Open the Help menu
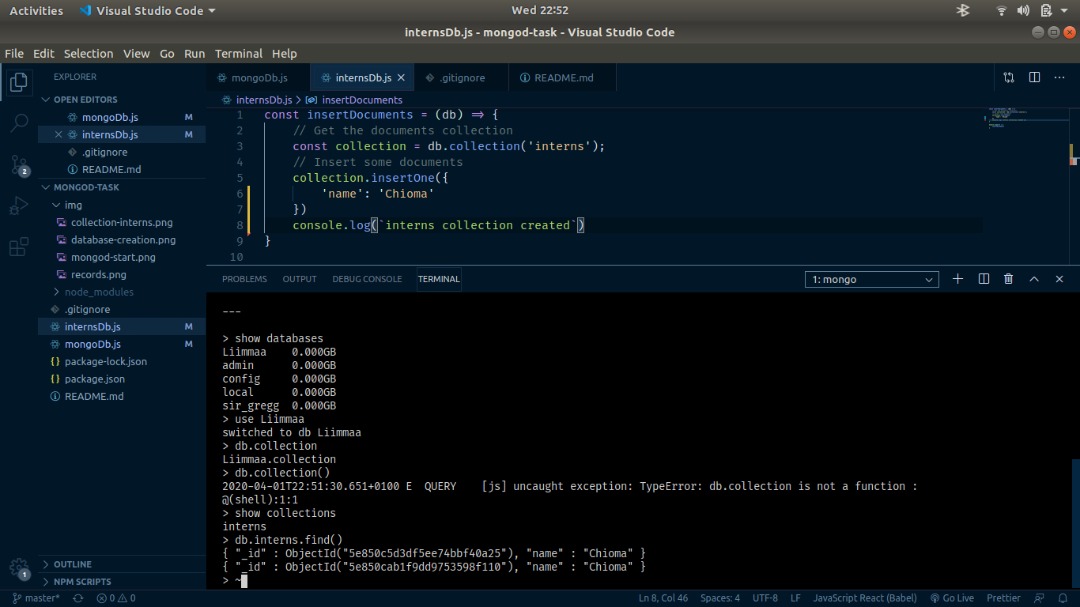This screenshot has width=1080, height=607. coord(284,54)
